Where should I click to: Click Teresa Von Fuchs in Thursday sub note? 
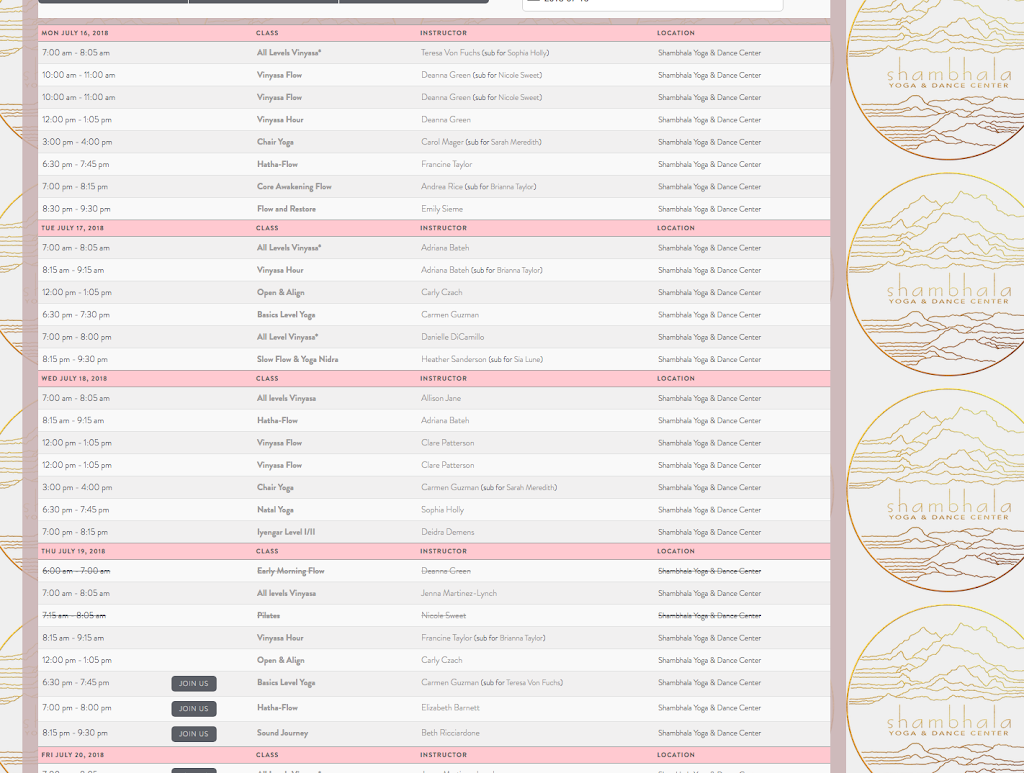click(533, 683)
